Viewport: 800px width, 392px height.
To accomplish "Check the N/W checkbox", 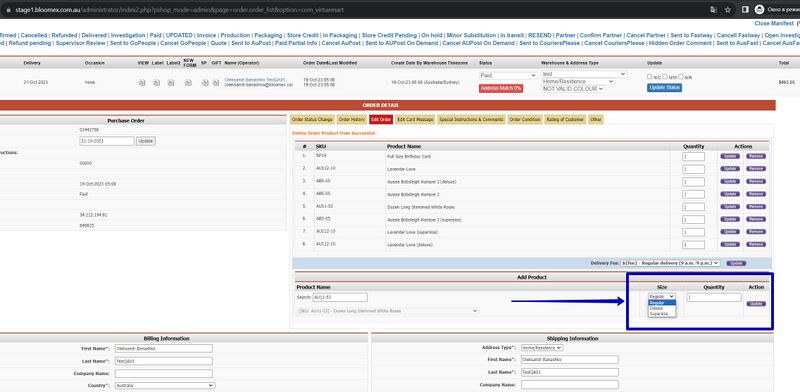I will pyautogui.click(x=665, y=77).
